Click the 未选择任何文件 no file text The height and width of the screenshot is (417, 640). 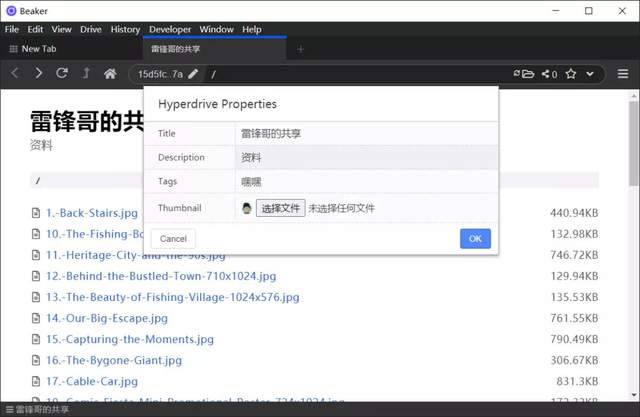click(x=341, y=208)
